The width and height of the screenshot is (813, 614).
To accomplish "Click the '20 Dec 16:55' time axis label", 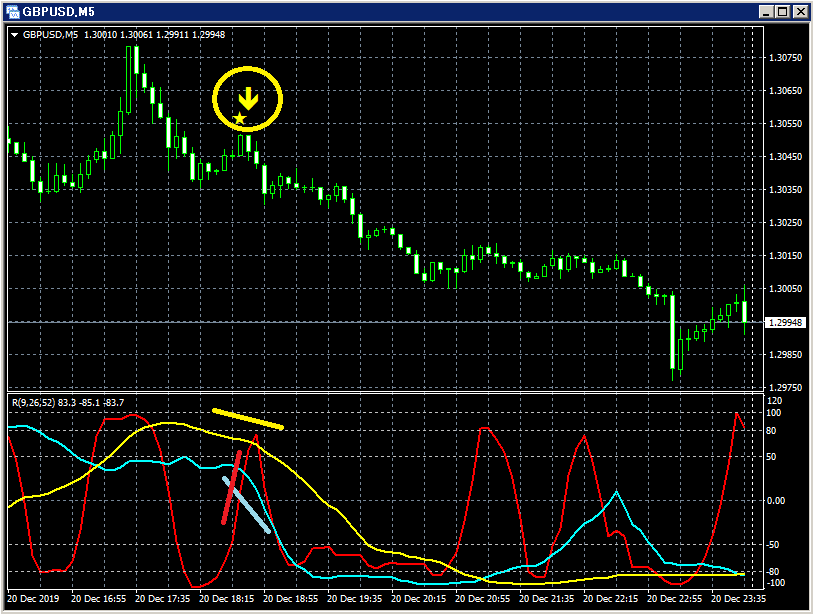I will click(x=99, y=599).
